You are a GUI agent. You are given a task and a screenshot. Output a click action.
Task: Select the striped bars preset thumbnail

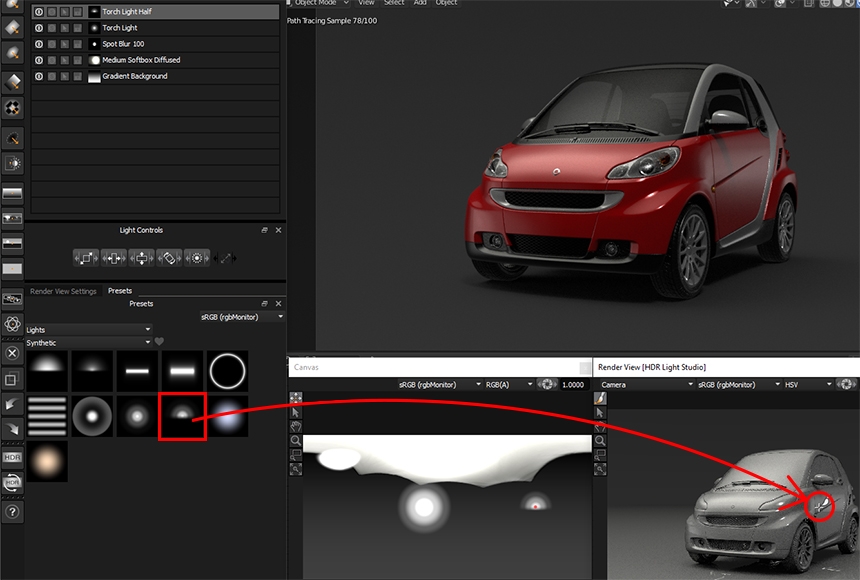click(x=47, y=416)
